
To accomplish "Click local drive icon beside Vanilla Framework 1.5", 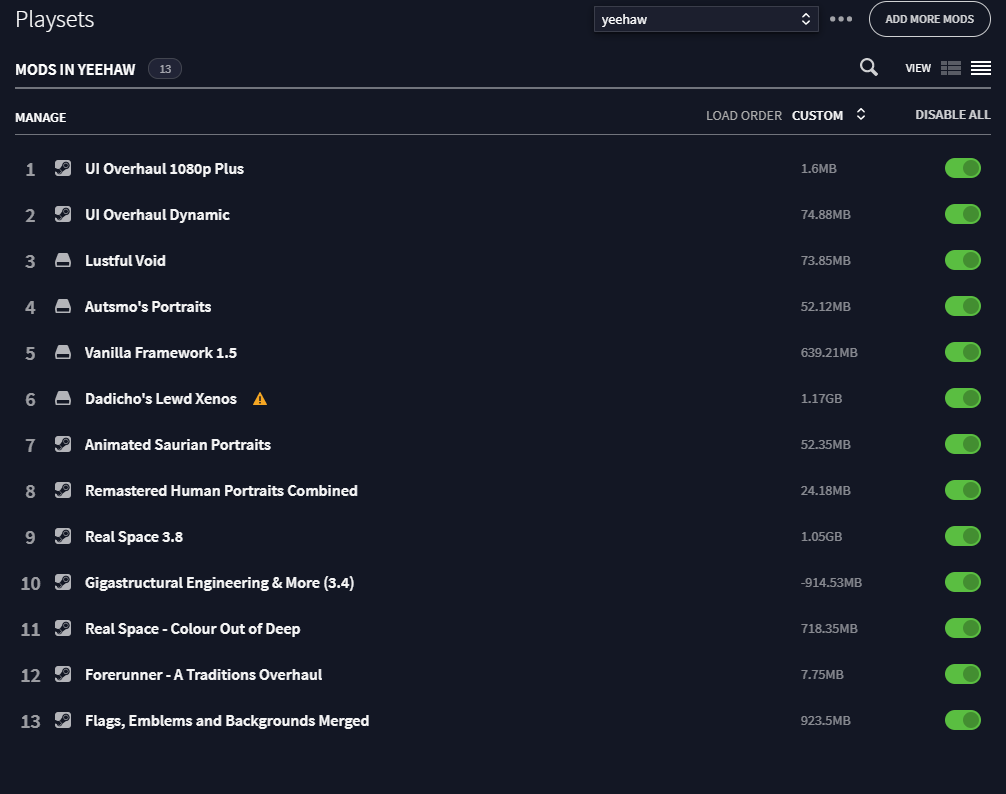I will coord(63,352).
